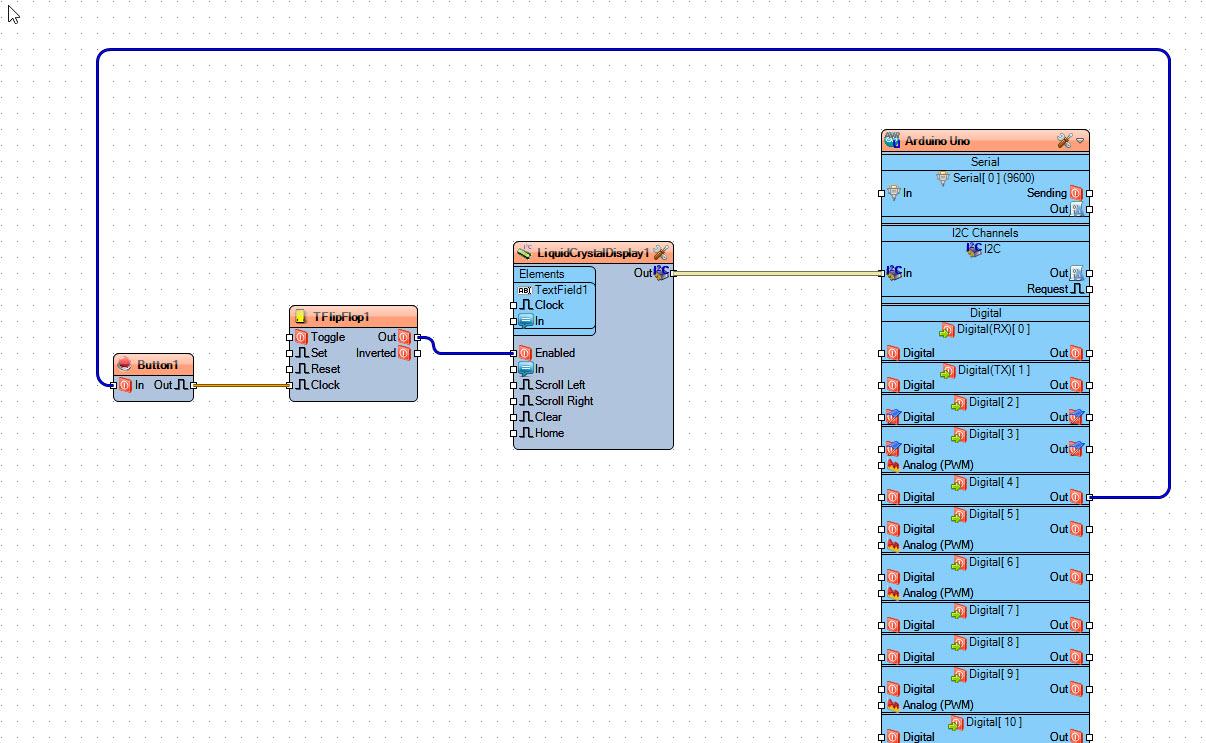This screenshot has width=1206, height=743.
Task: Click the Digital[7] Digital input pin
Action: pos(882,625)
